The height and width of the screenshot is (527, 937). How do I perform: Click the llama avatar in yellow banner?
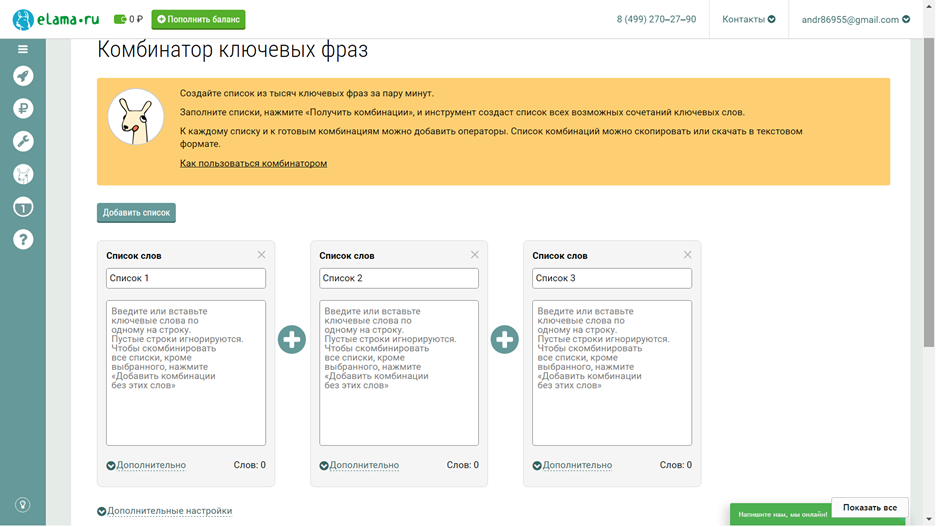(x=136, y=117)
